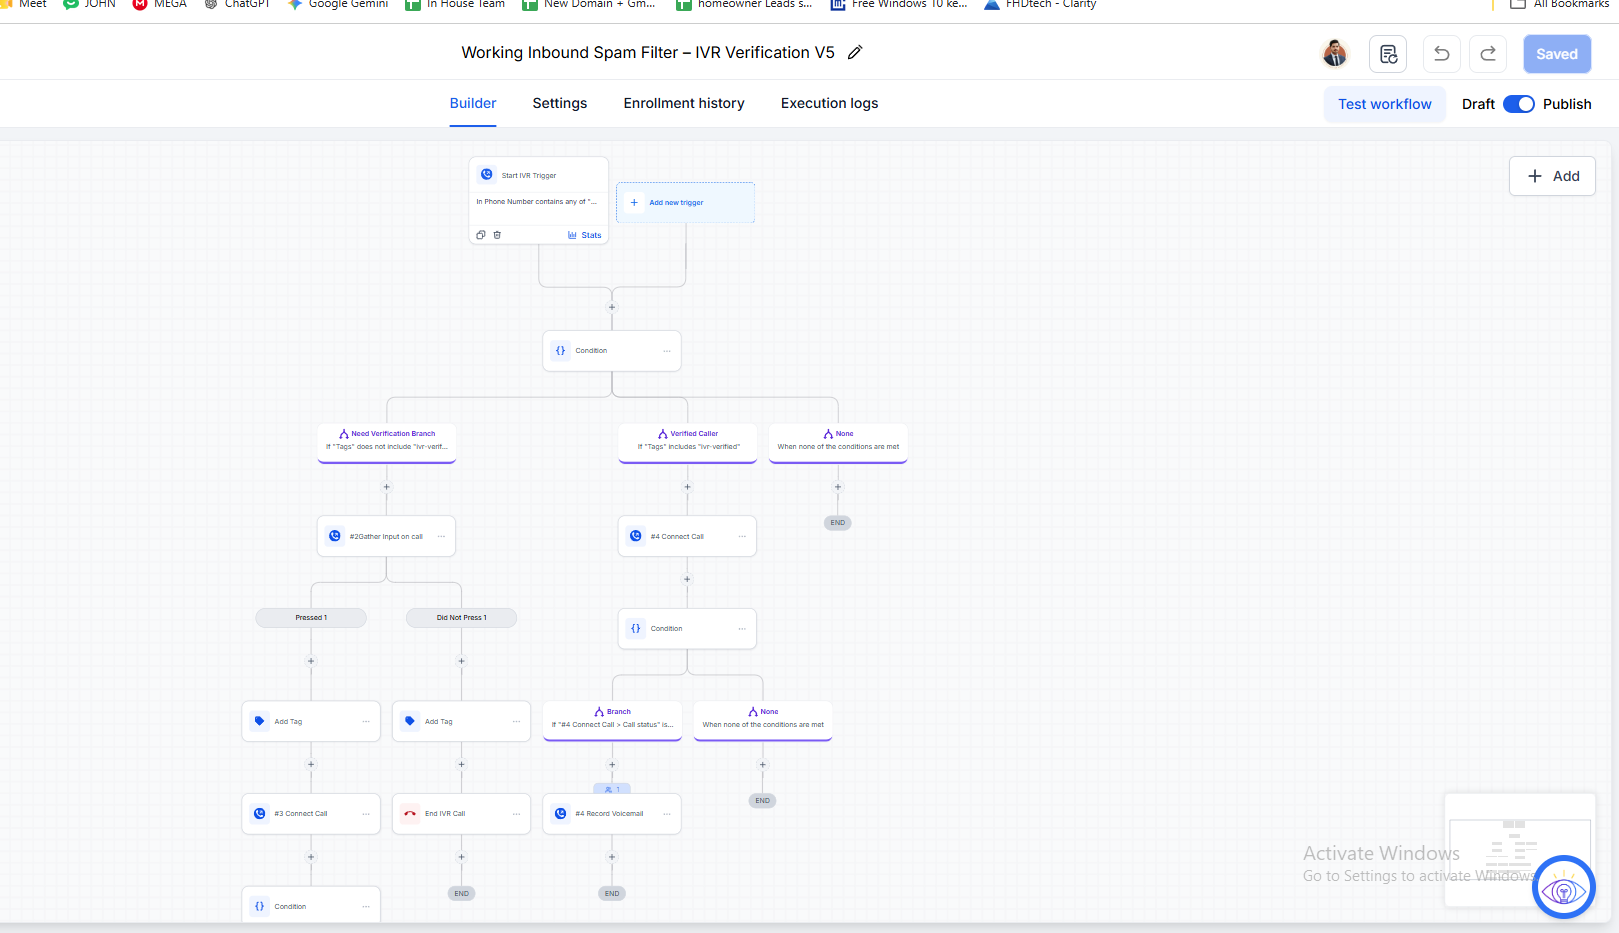Add step below #3 Connect Call

coord(311,857)
